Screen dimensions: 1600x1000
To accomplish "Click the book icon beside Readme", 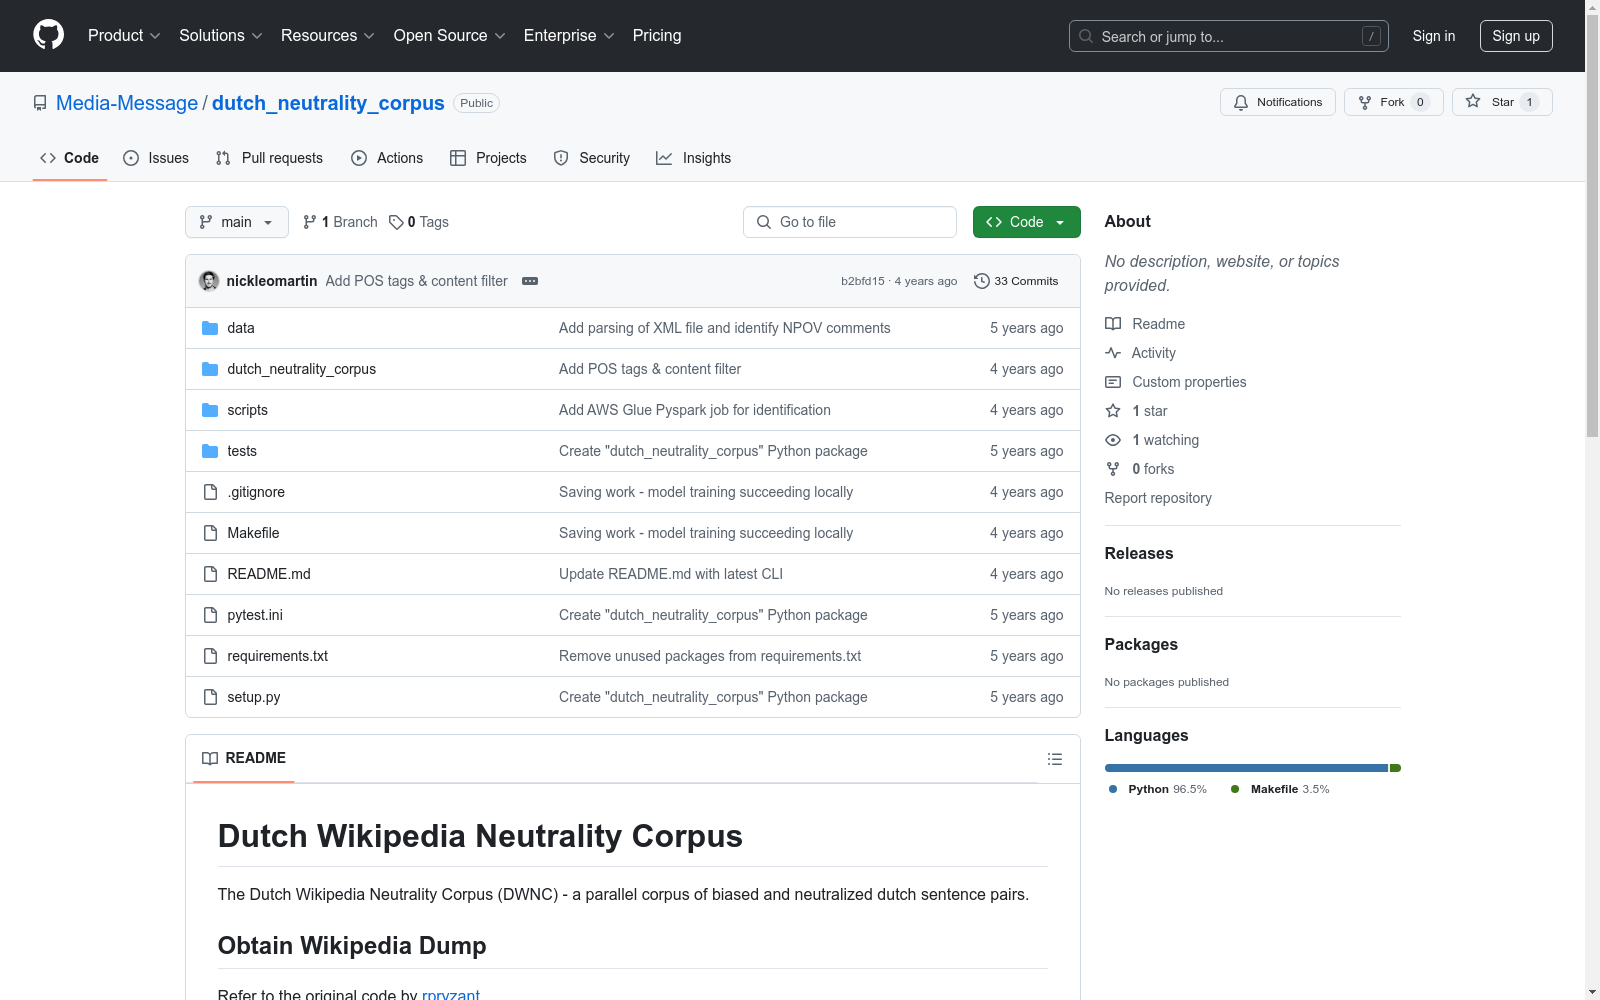I will pyautogui.click(x=1113, y=324).
